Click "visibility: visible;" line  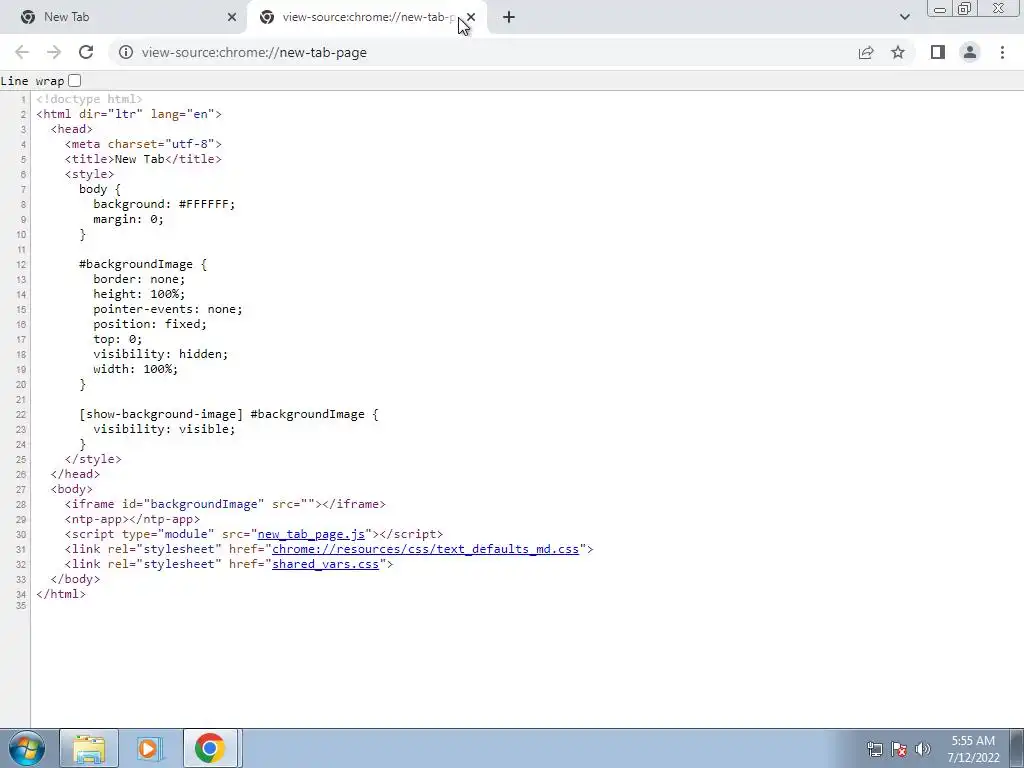click(x=164, y=429)
